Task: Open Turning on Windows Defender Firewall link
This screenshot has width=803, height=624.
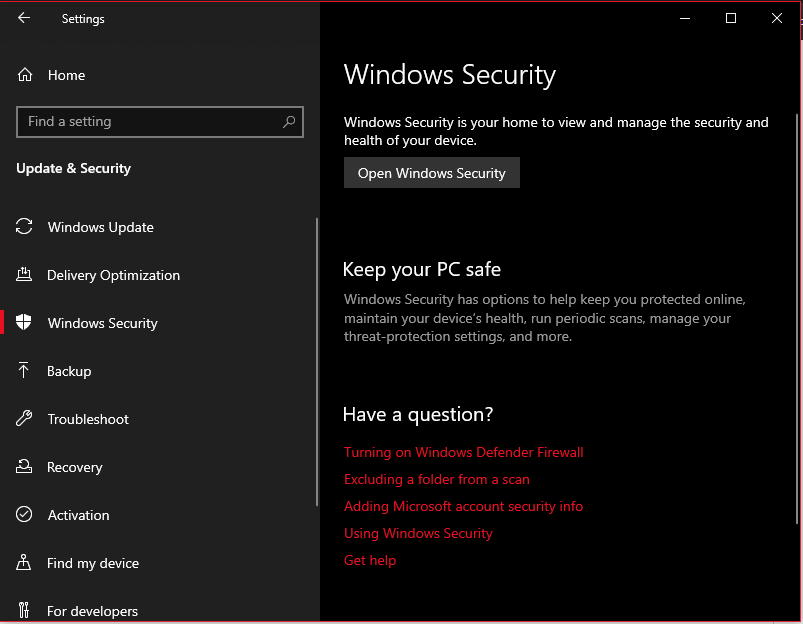Action: point(463,452)
